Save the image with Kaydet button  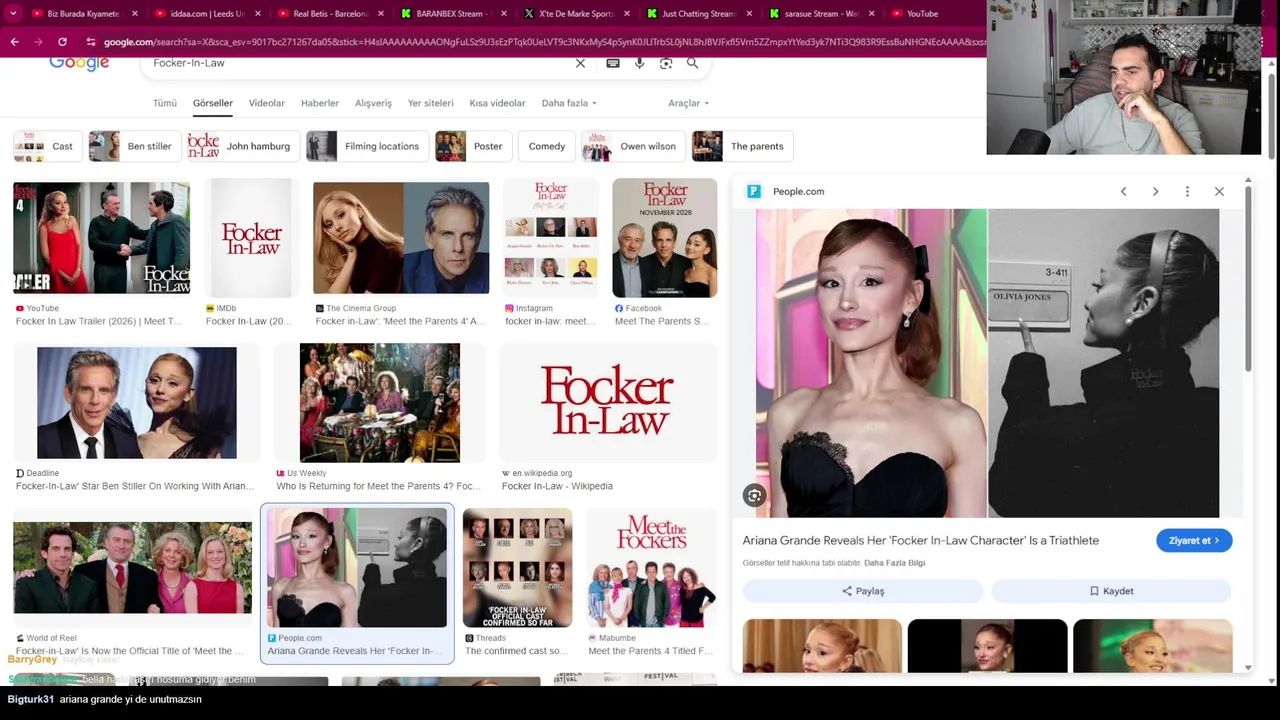[x=1111, y=591]
